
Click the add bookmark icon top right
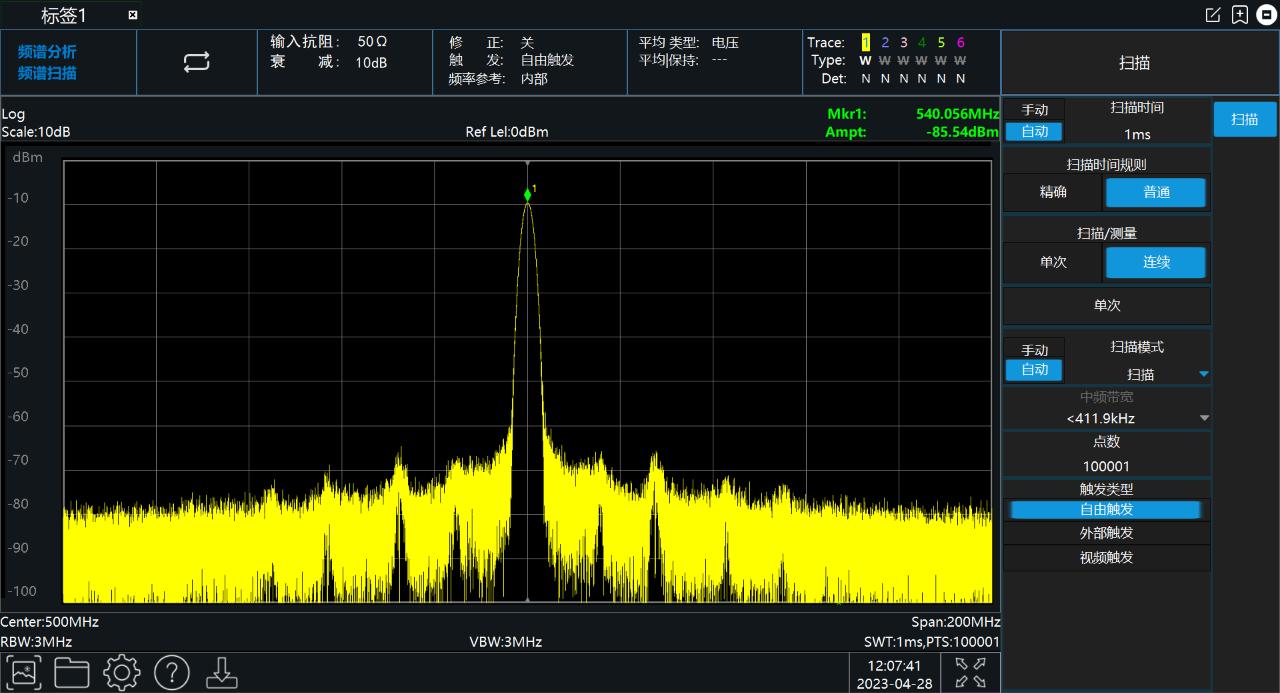1240,14
